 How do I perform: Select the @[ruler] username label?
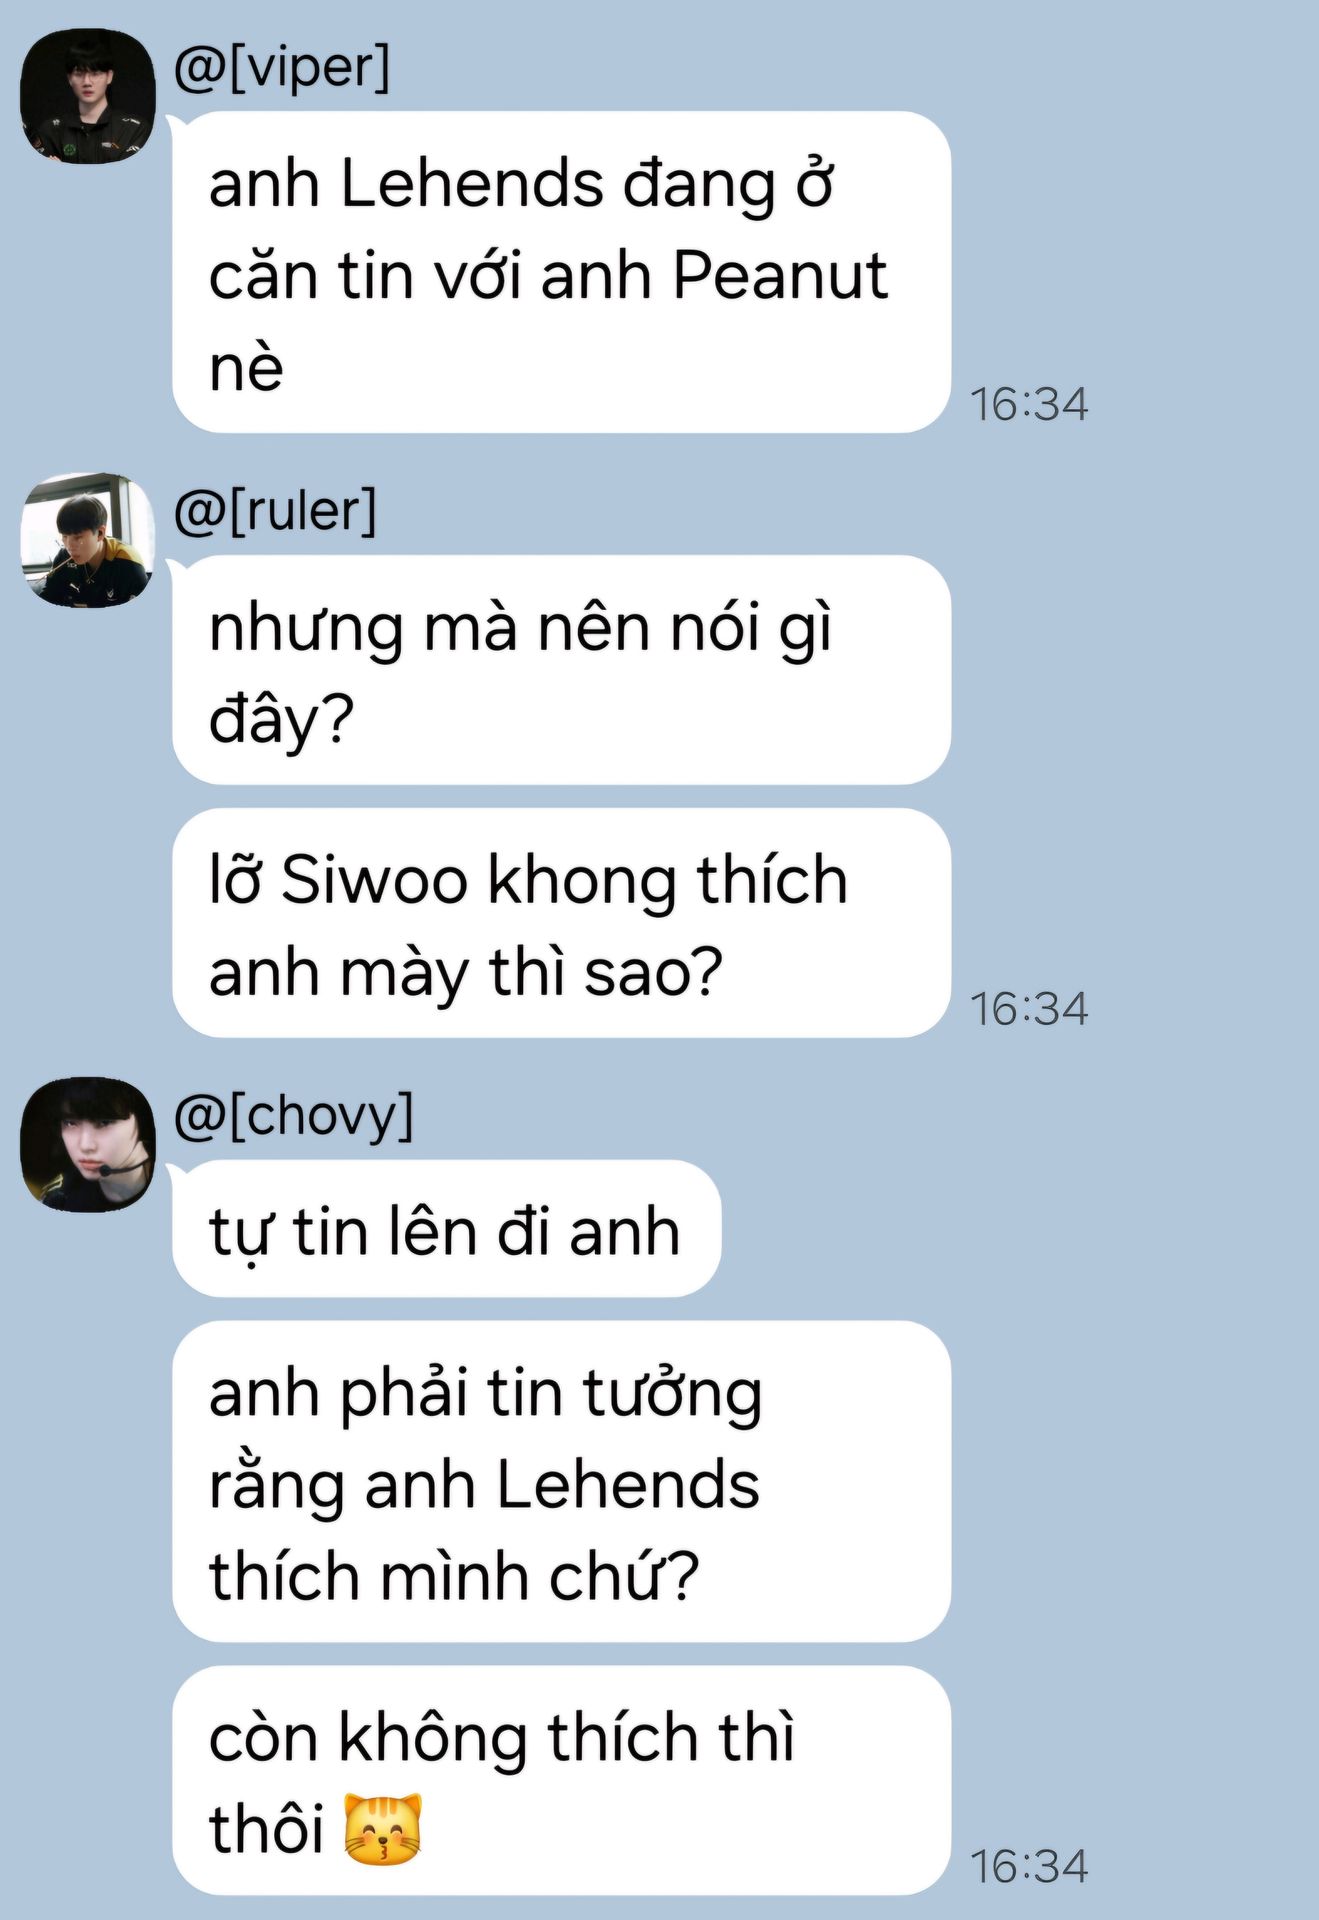click(275, 512)
